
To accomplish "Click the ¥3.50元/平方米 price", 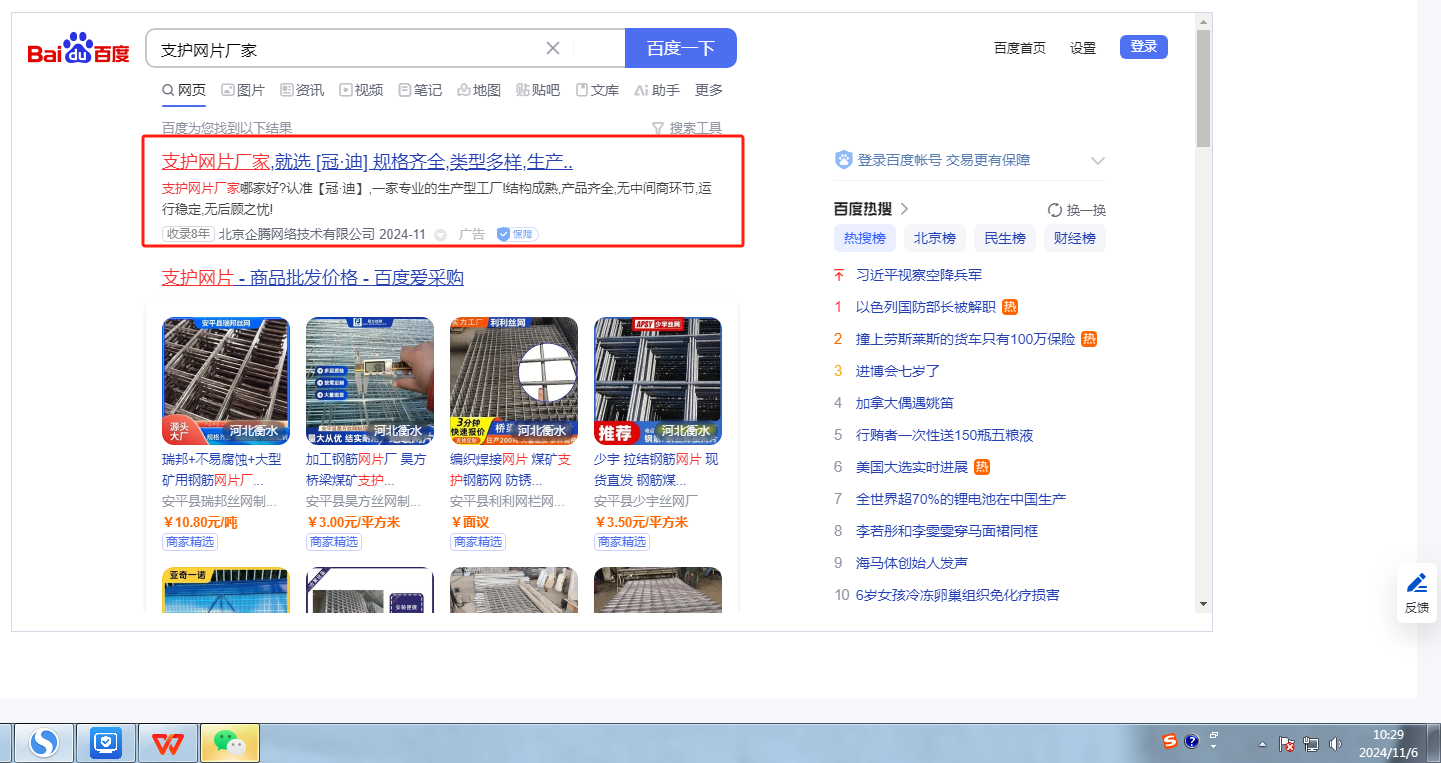I will pos(641,522).
